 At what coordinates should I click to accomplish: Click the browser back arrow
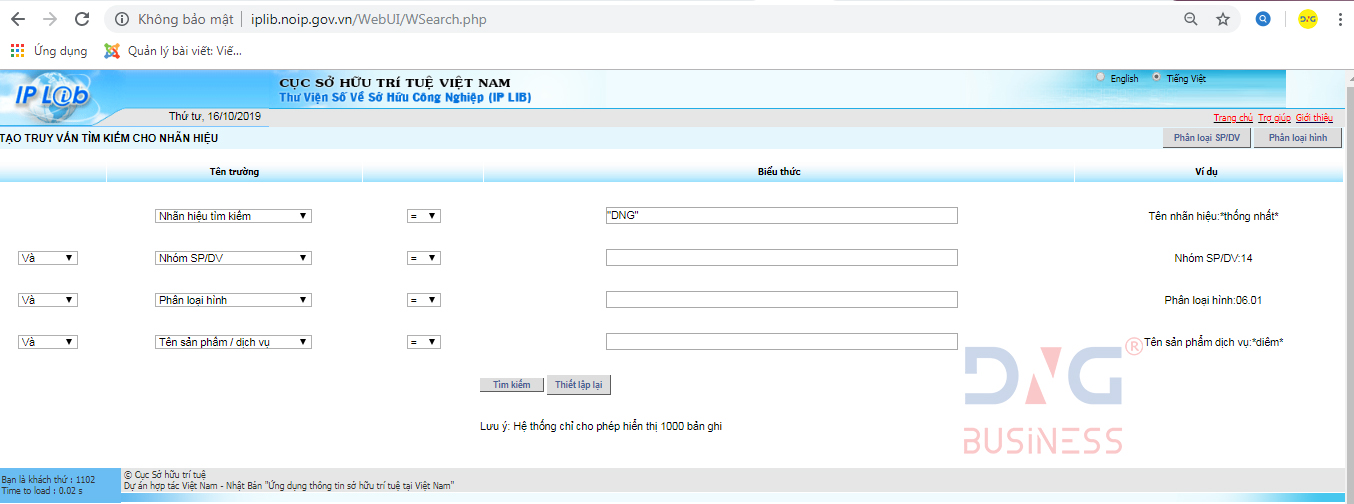tap(20, 19)
